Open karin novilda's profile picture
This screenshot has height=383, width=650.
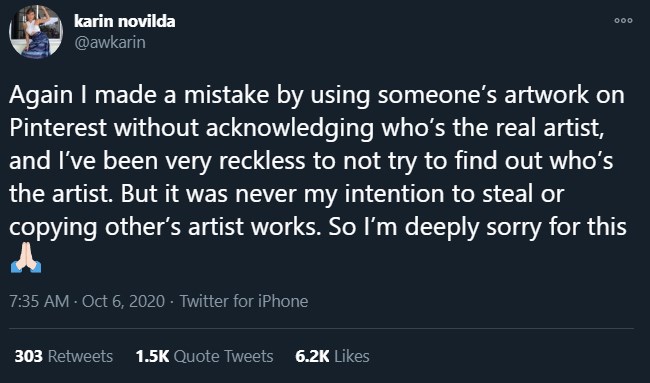(36, 32)
